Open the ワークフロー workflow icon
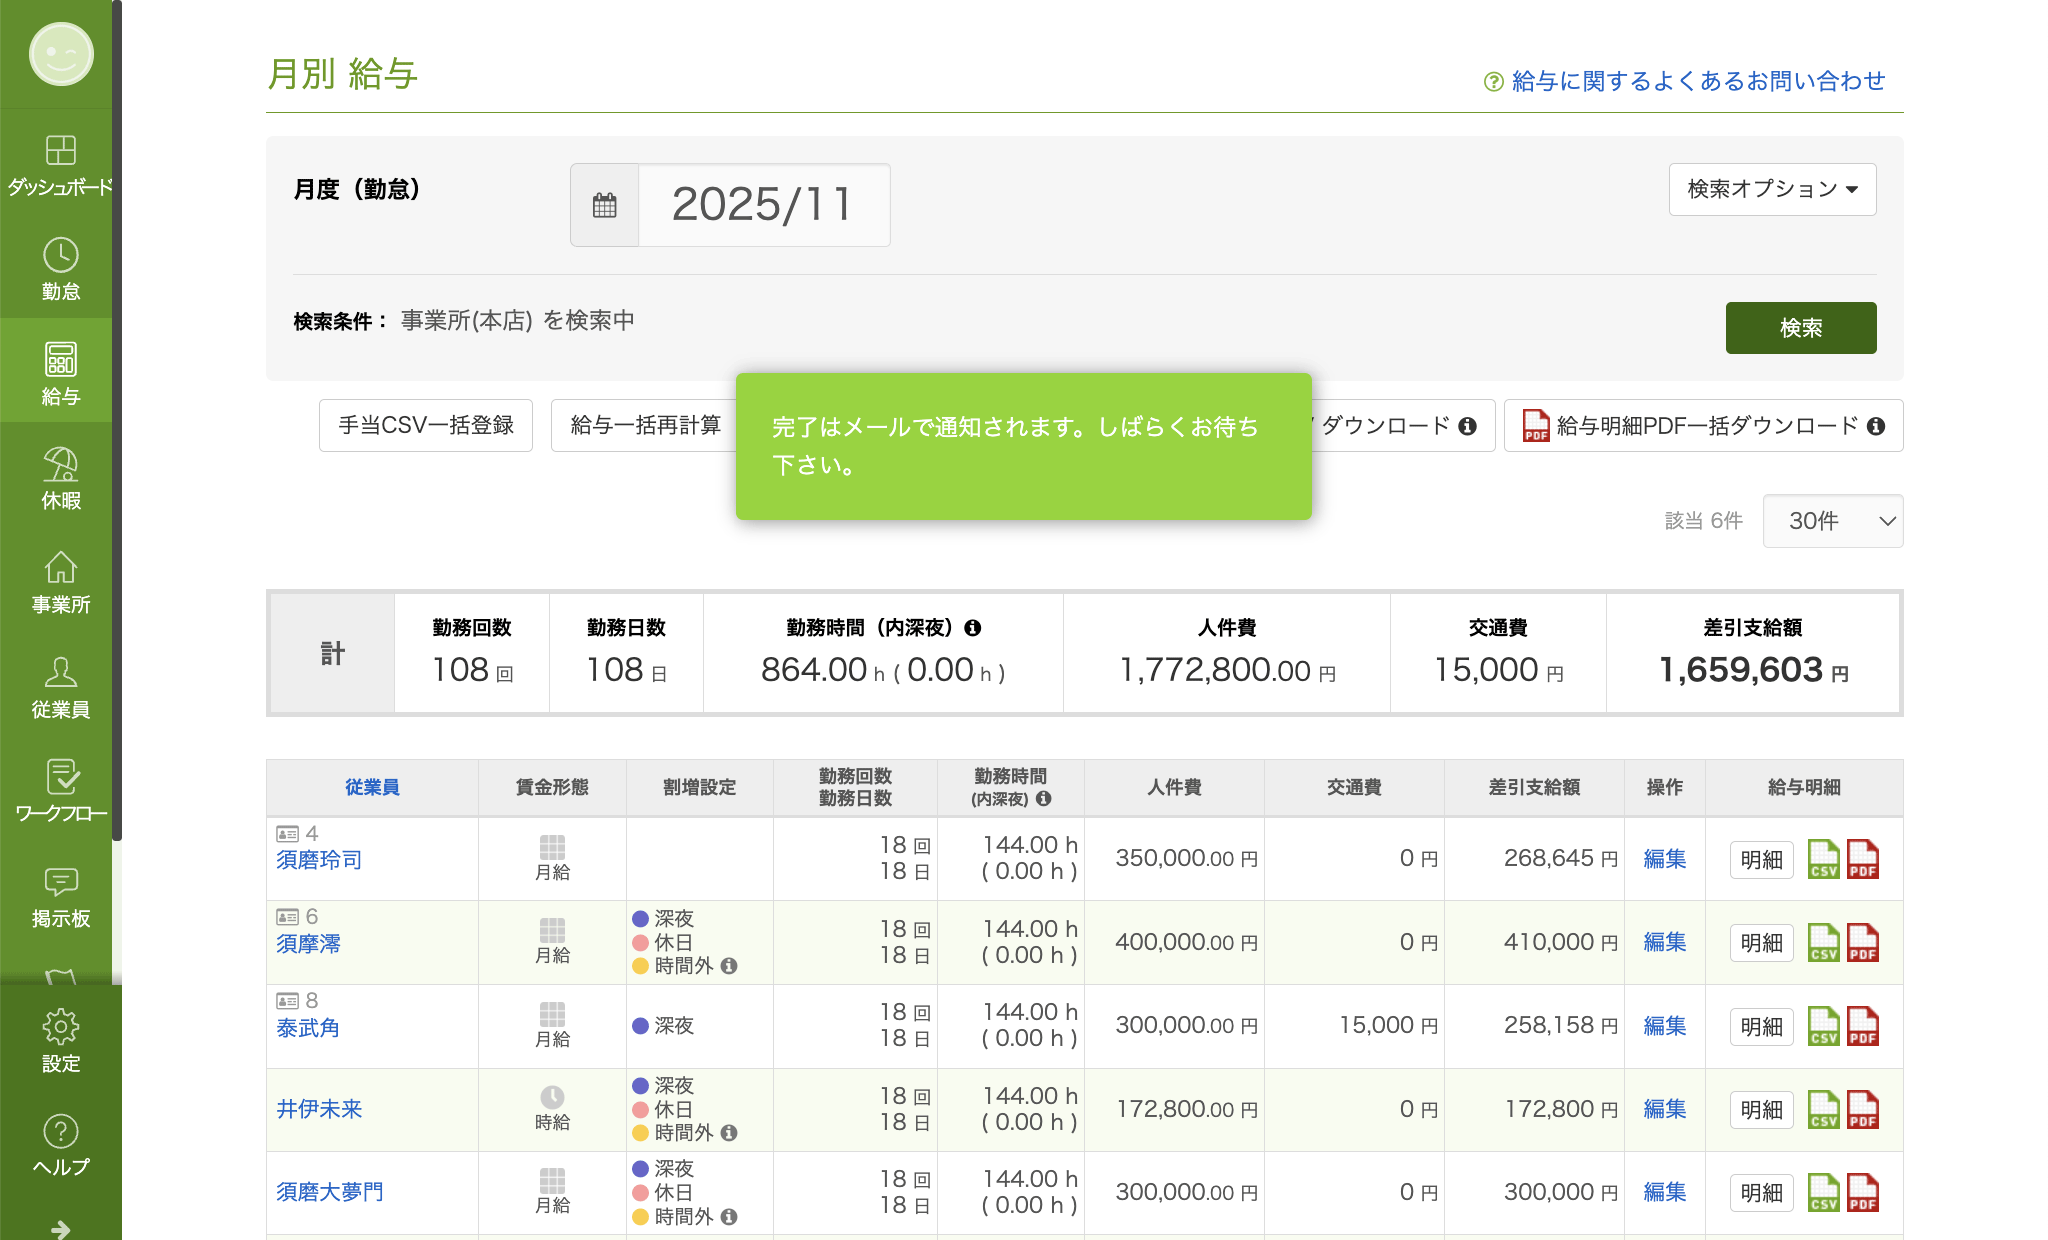Viewport: 2048px width, 1240px height. coord(61,782)
